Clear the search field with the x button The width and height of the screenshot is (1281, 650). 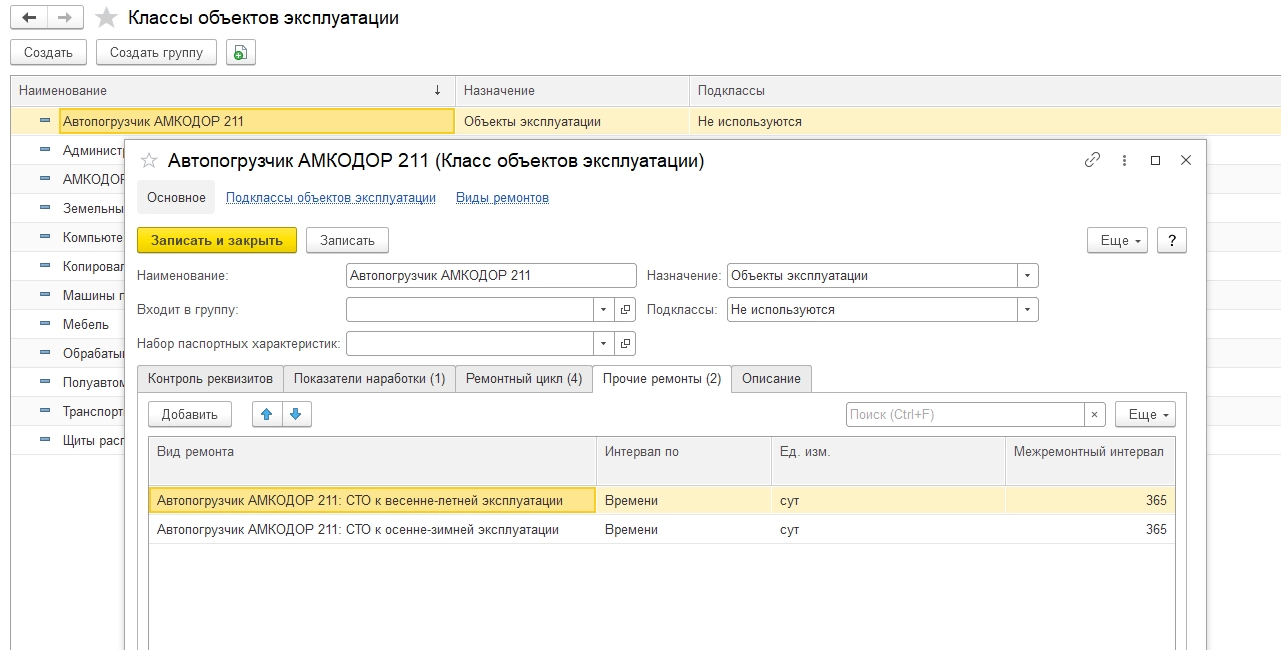coord(1095,414)
